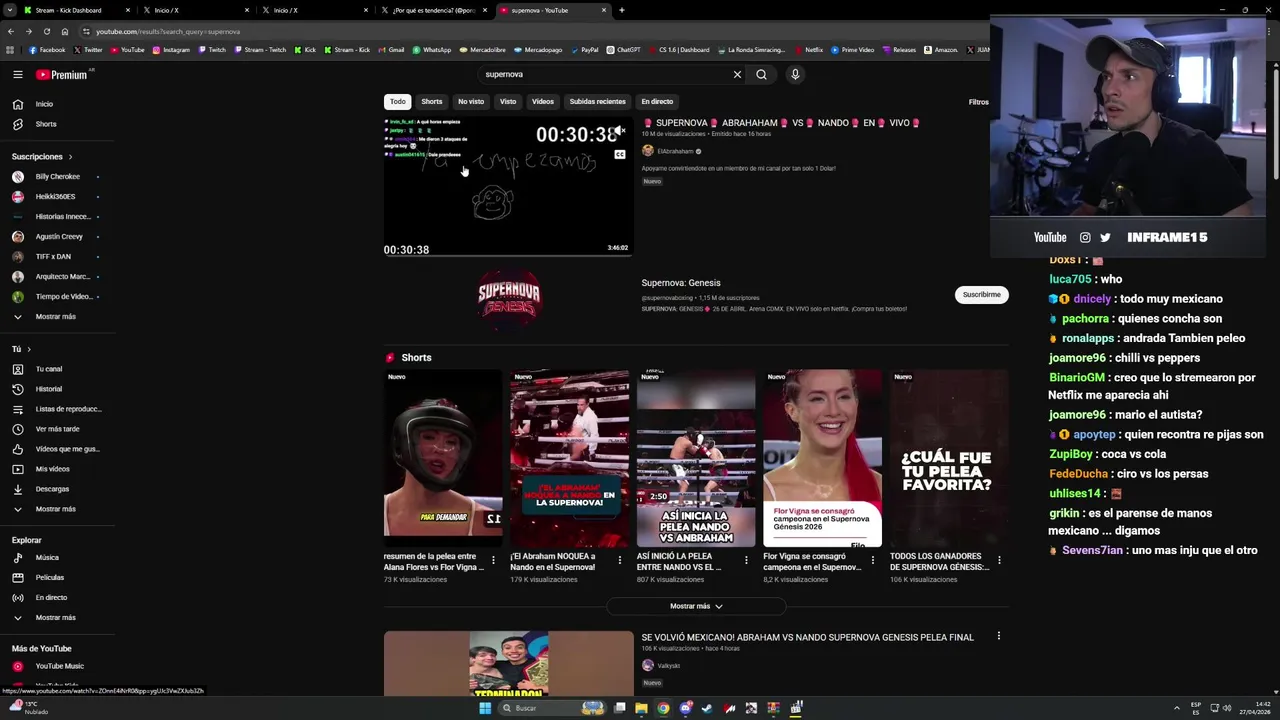The height and width of the screenshot is (720, 1280).
Task: Open Ver más tarde in sidebar
Action: (57, 429)
